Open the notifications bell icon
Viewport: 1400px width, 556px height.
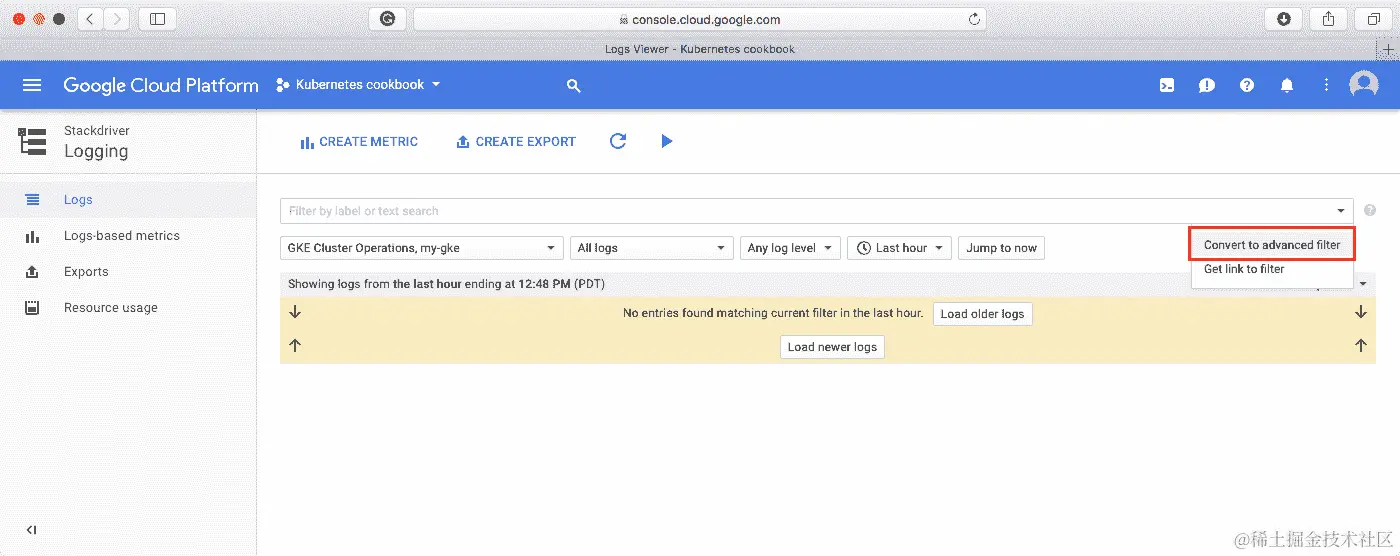[x=1287, y=85]
